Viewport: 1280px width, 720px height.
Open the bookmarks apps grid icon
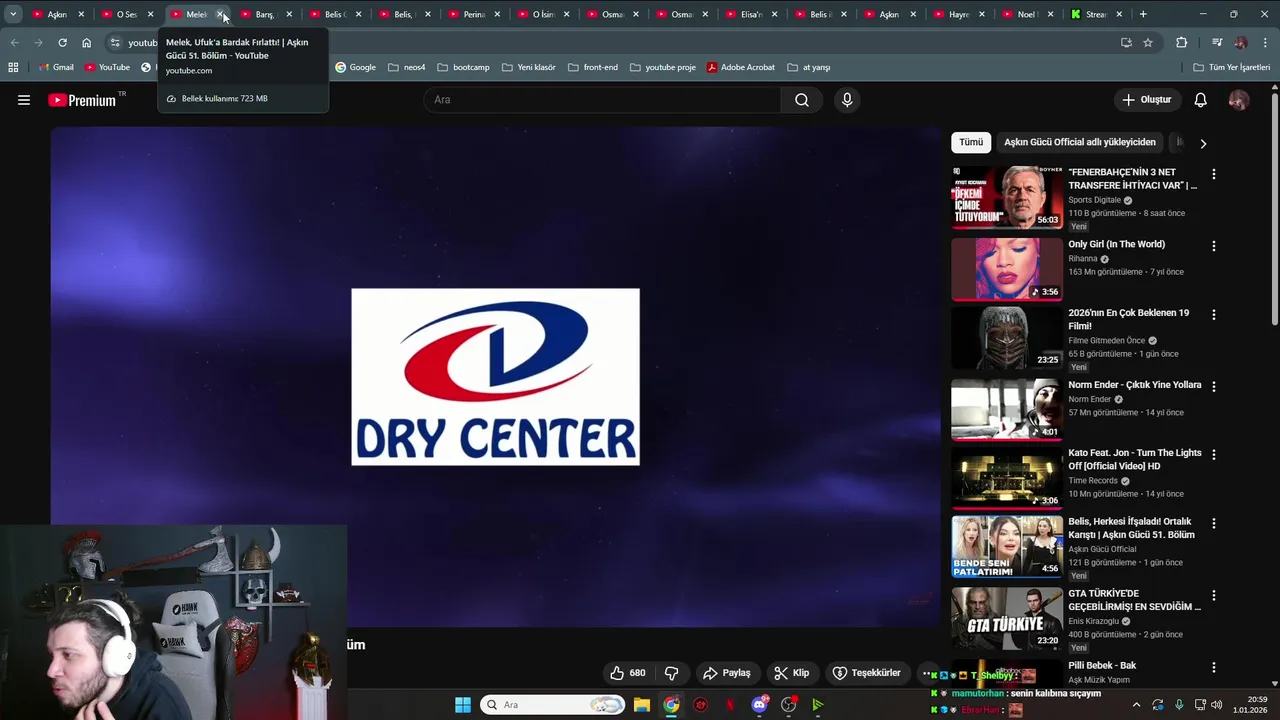pos(13,67)
